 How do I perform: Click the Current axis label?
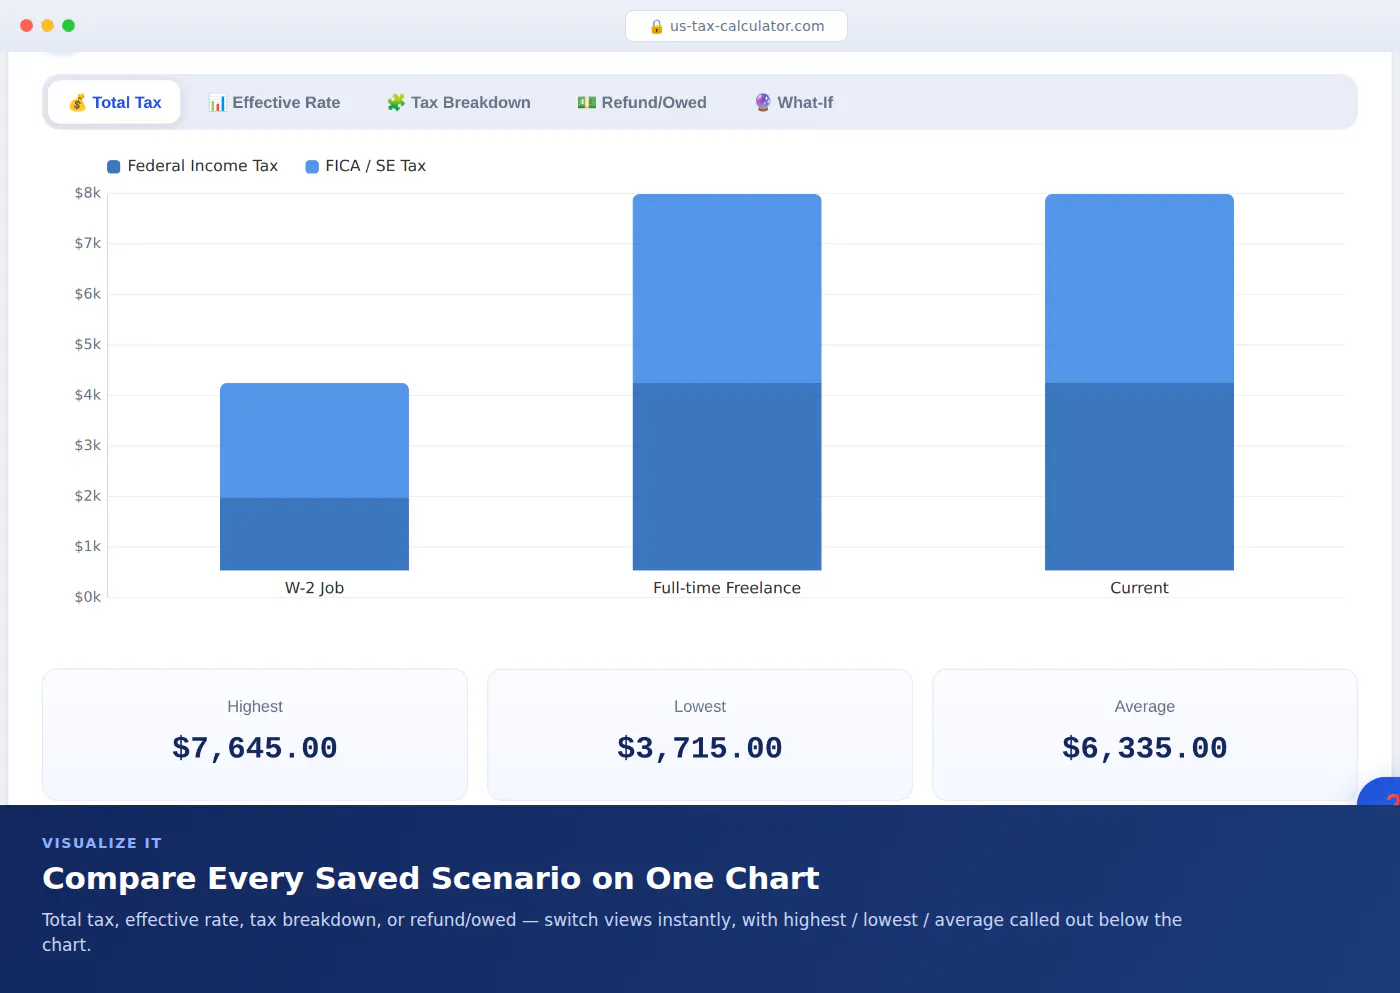pyautogui.click(x=1139, y=588)
